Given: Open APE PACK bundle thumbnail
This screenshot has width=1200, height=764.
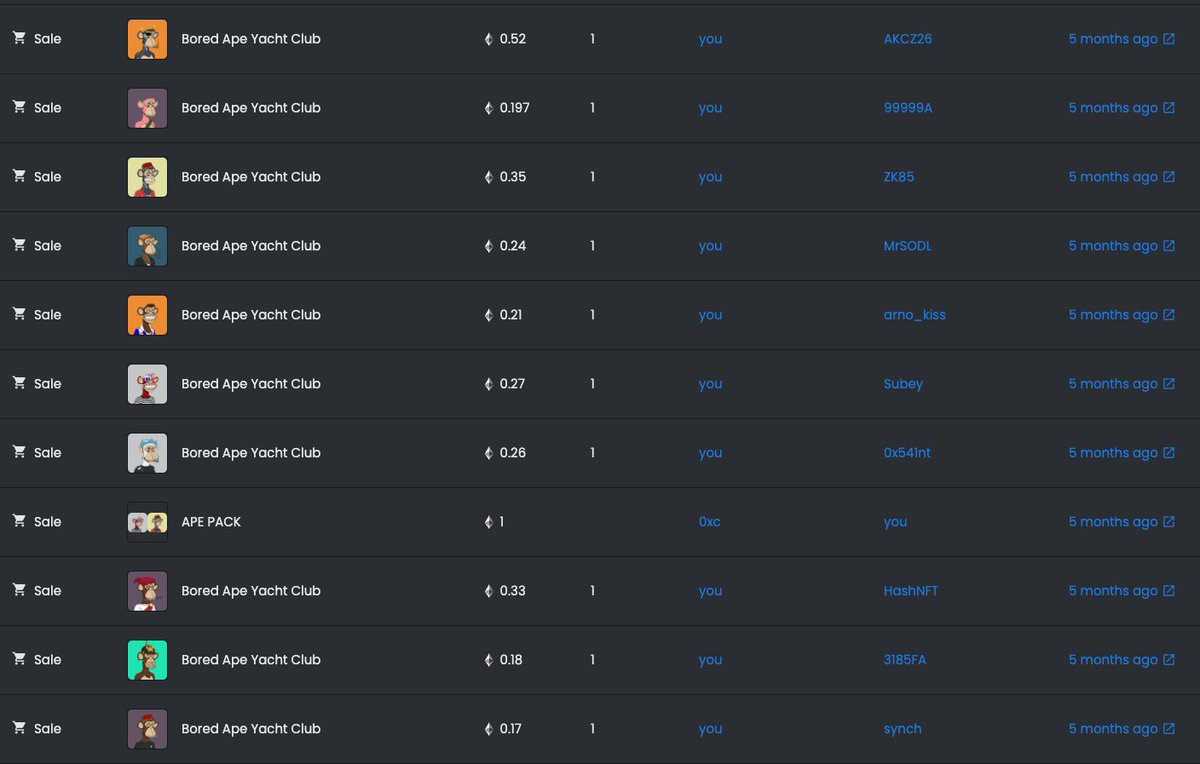Looking at the screenshot, I should [147, 522].
